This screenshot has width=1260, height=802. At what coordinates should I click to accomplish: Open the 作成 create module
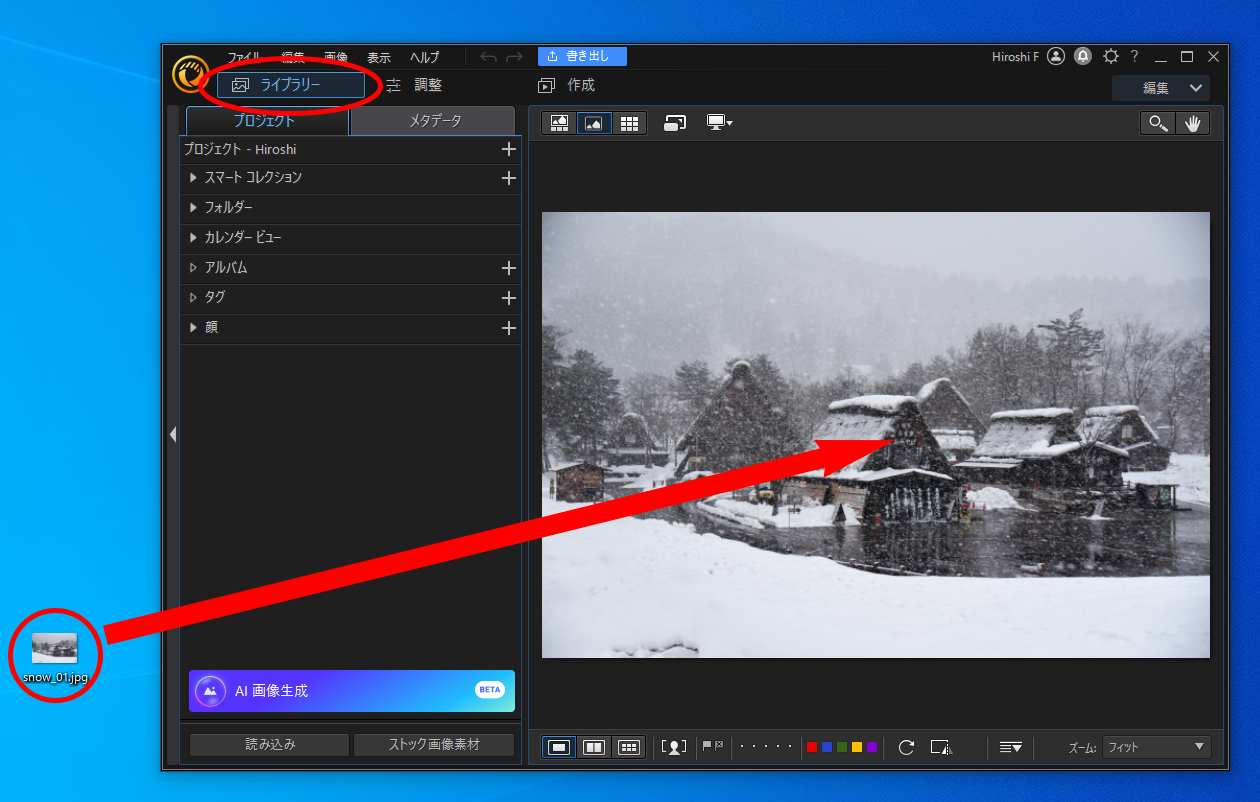coord(566,85)
